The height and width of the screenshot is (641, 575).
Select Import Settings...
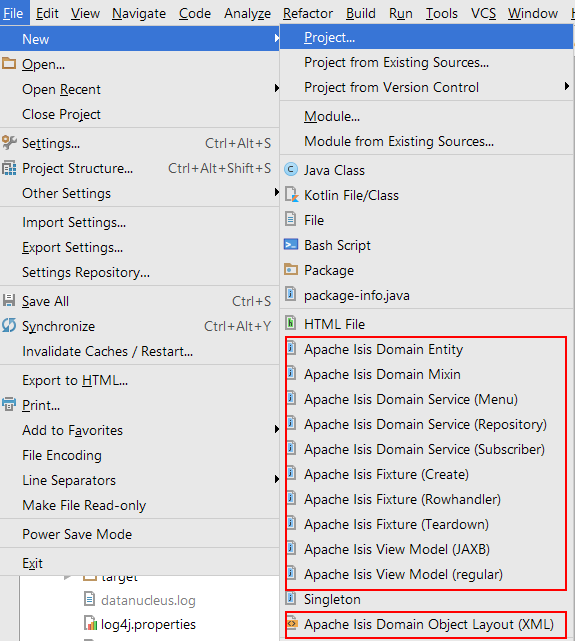pos(139,222)
